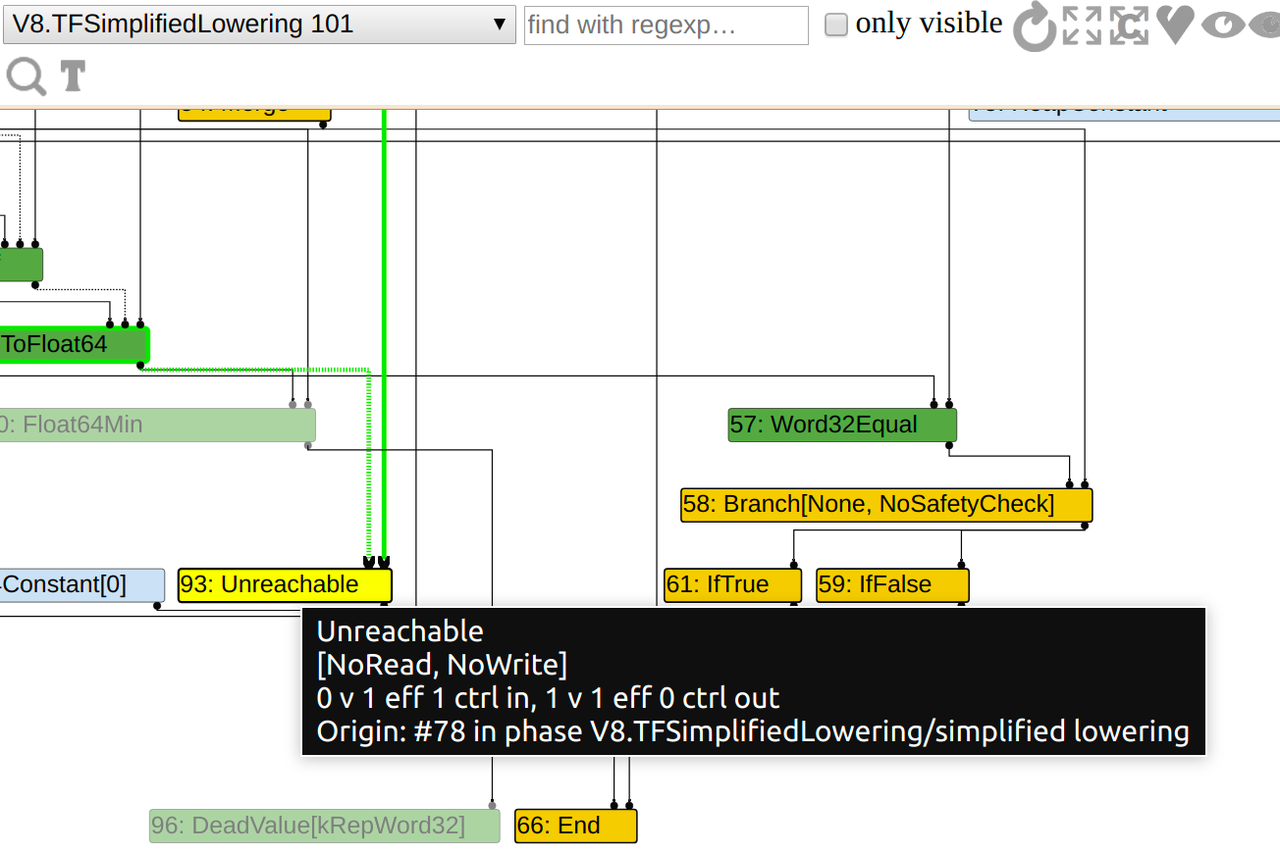Select the 57: Word32Equal node

pos(842,425)
